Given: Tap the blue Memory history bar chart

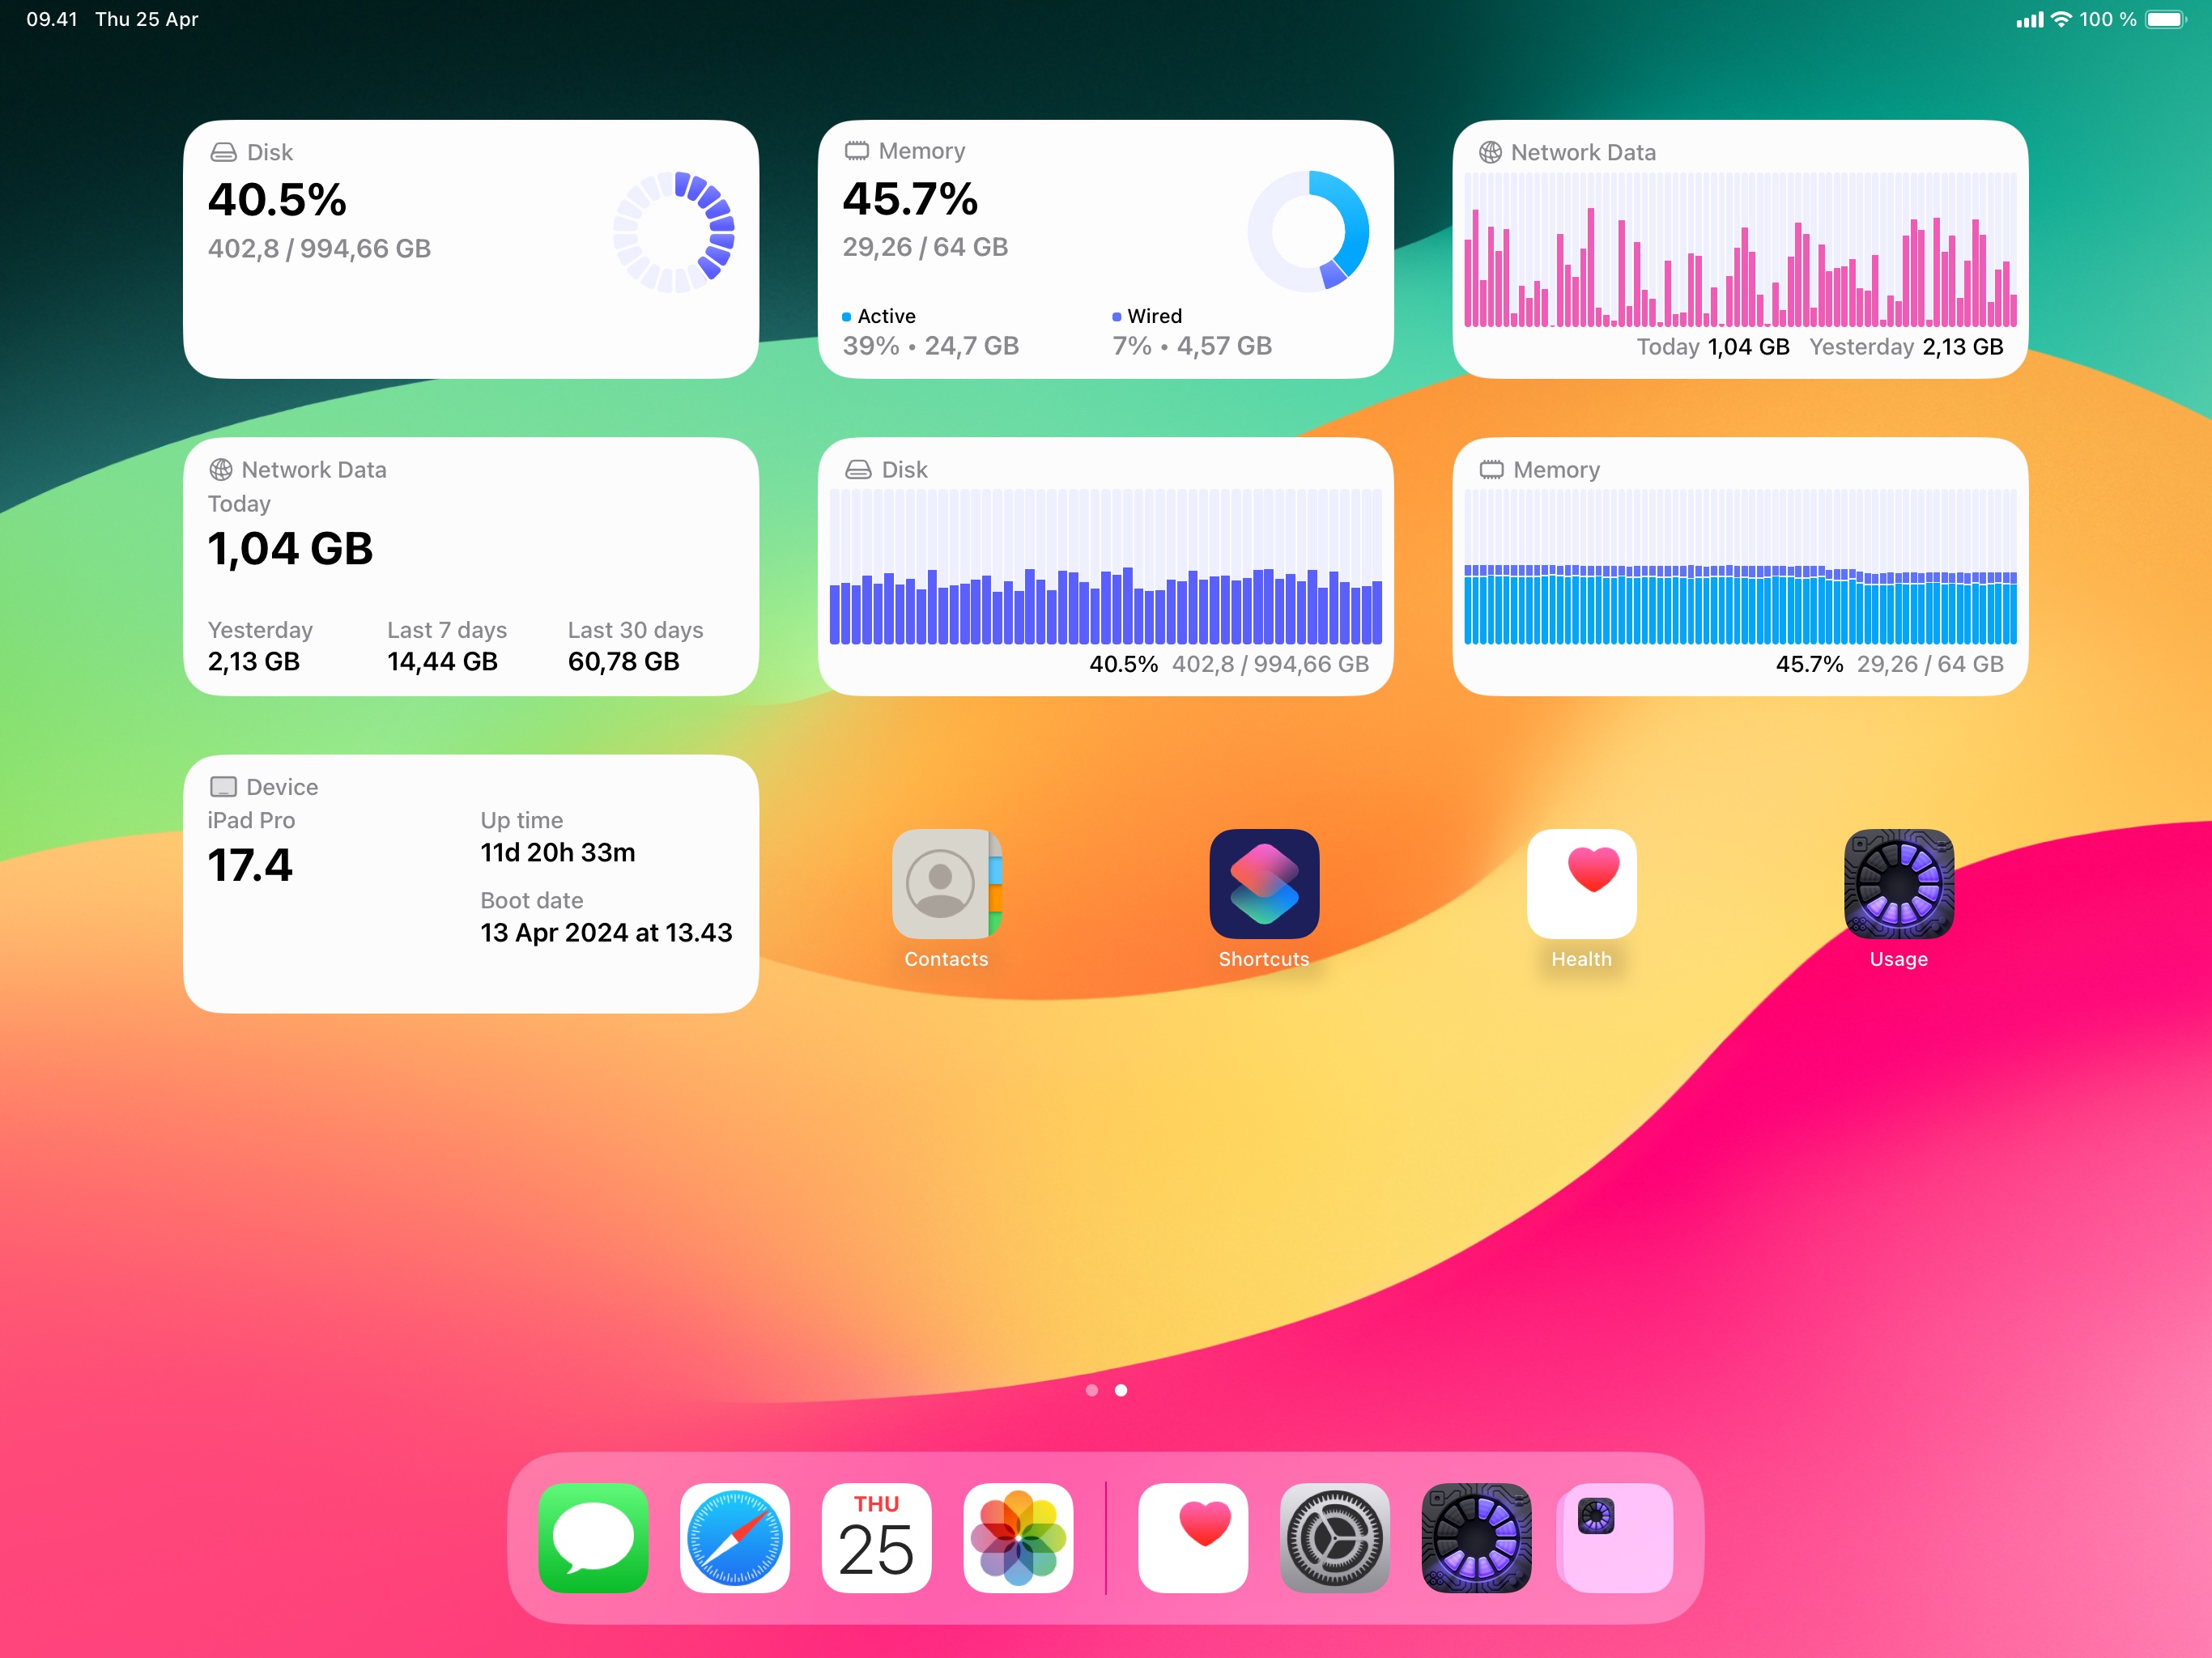Looking at the screenshot, I should coord(1740,567).
